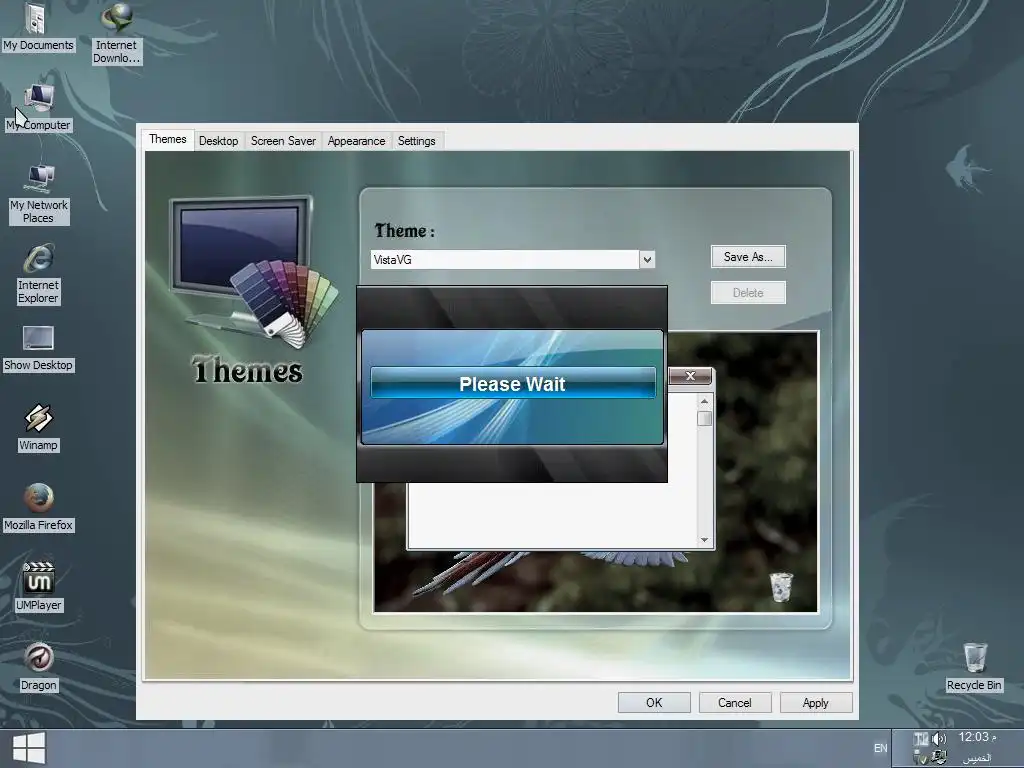Switch to the Themes tab
Image resolution: width=1024 pixels, height=768 pixels.
pos(168,139)
